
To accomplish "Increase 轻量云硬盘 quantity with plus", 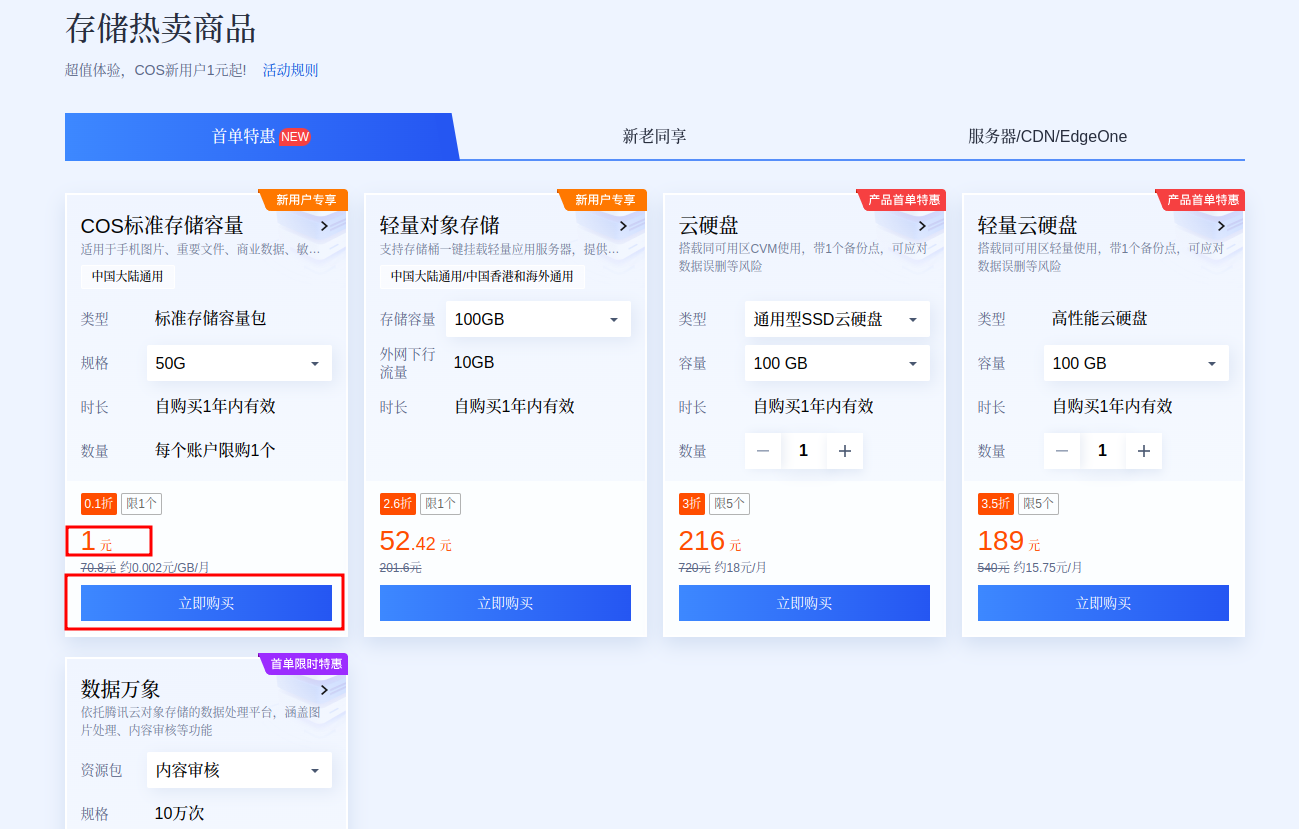I will (x=1143, y=451).
